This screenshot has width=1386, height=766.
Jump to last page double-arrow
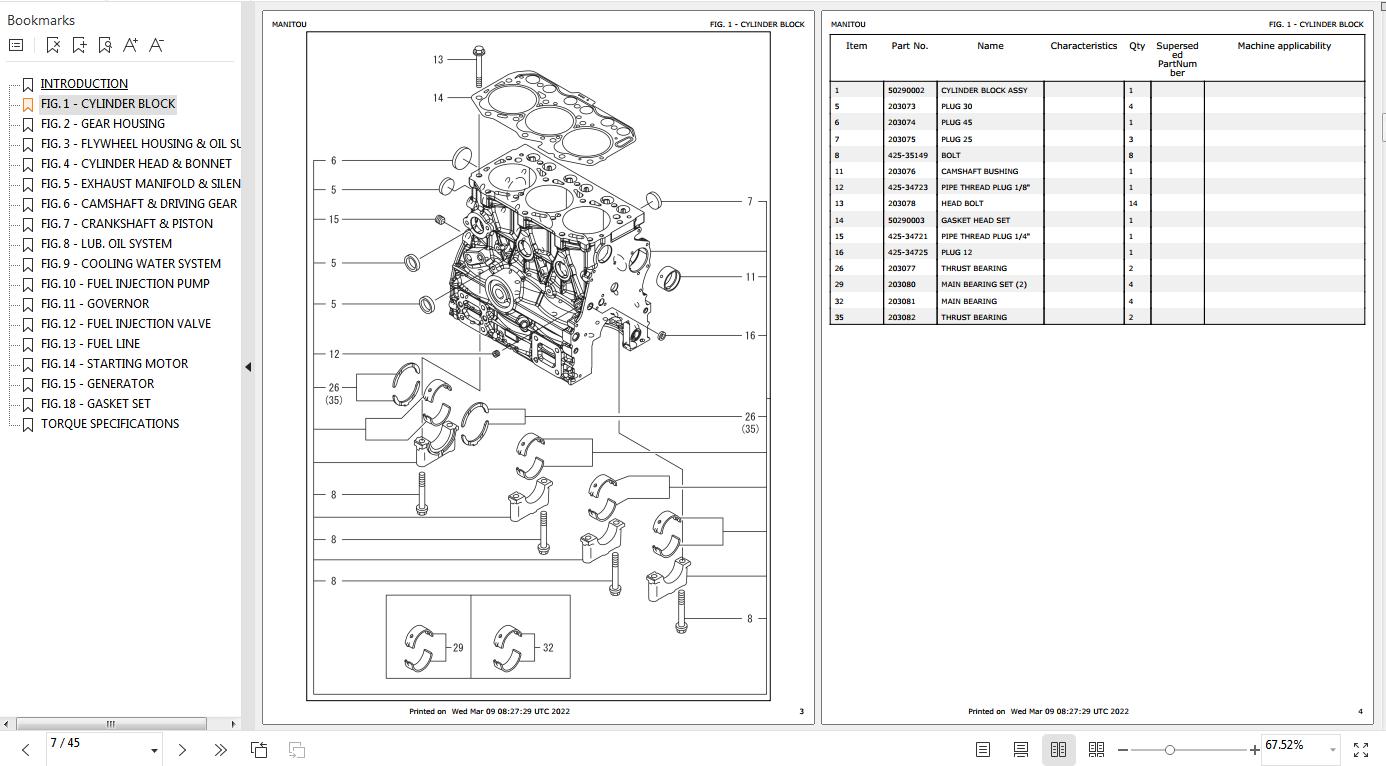click(x=220, y=749)
